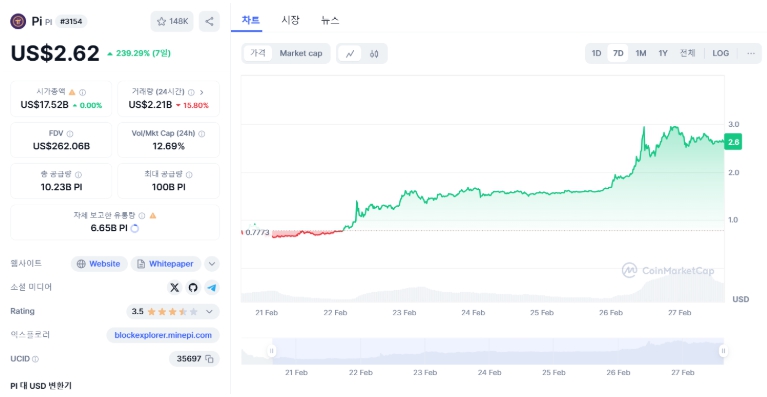767x397 pixels.
Task: Click the #3154 rank badge
Action: pyautogui.click(x=71, y=22)
